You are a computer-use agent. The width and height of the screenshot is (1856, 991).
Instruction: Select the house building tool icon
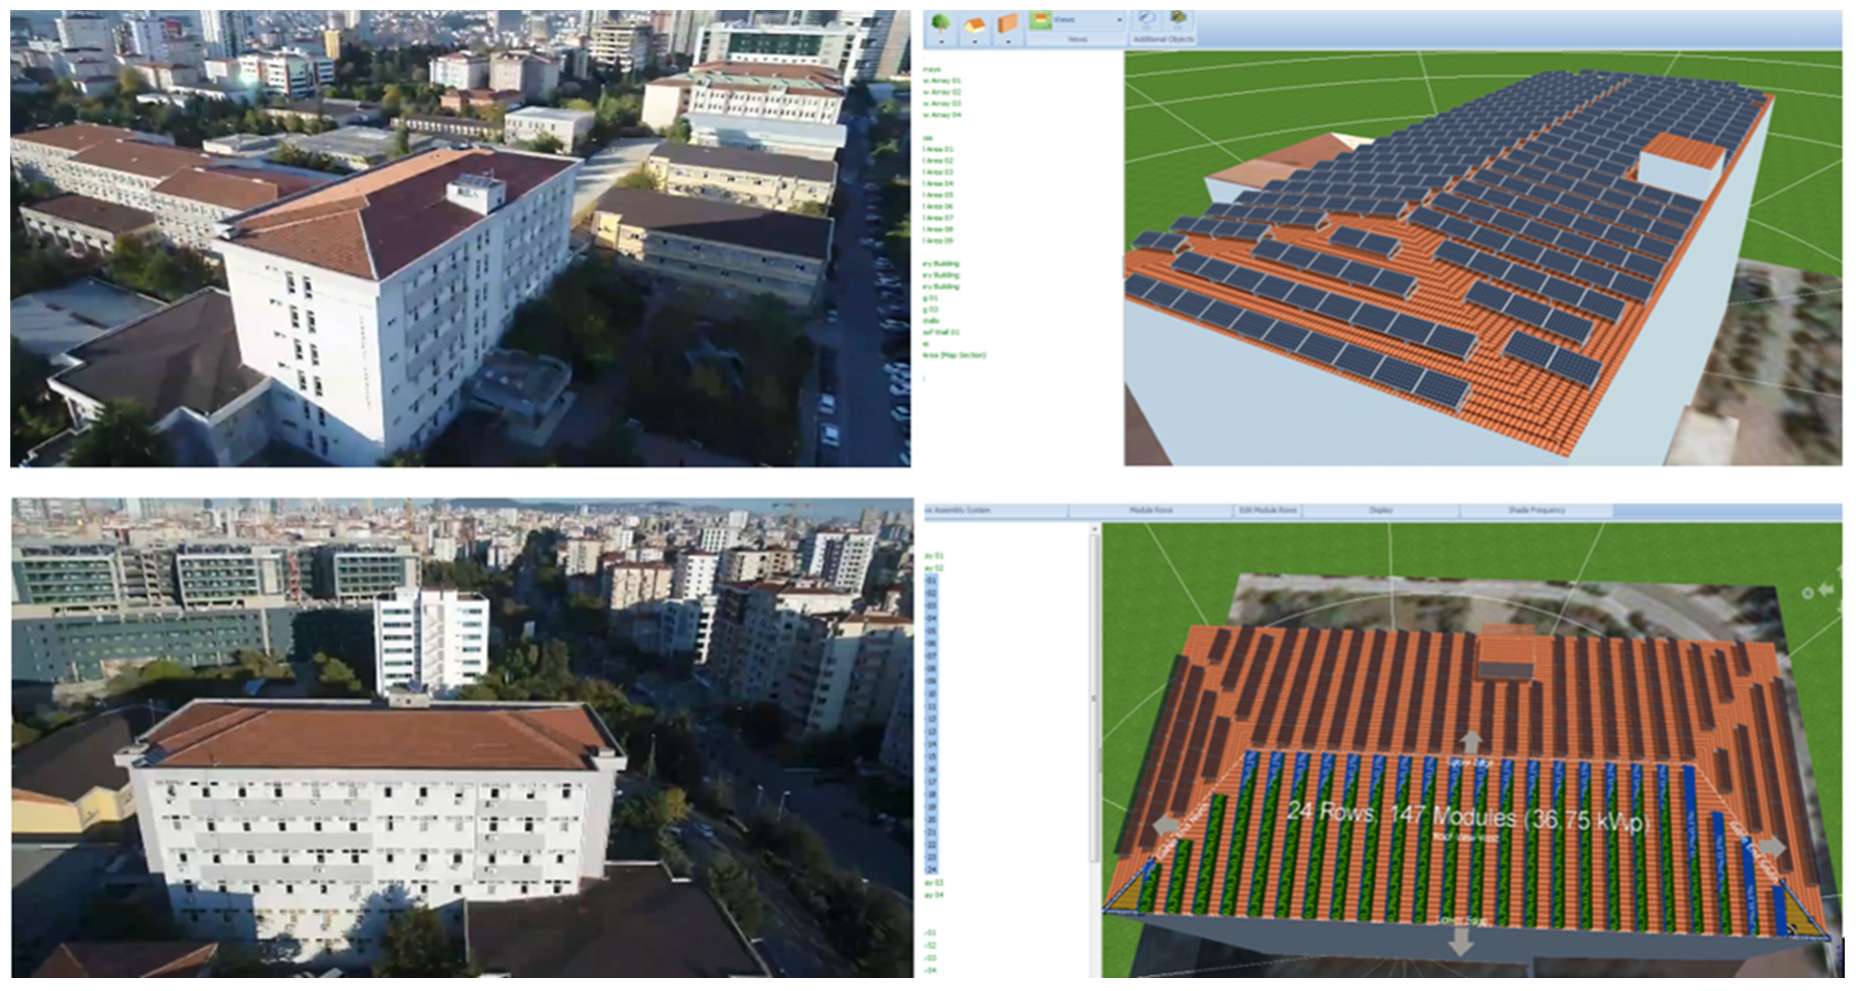(x=975, y=23)
